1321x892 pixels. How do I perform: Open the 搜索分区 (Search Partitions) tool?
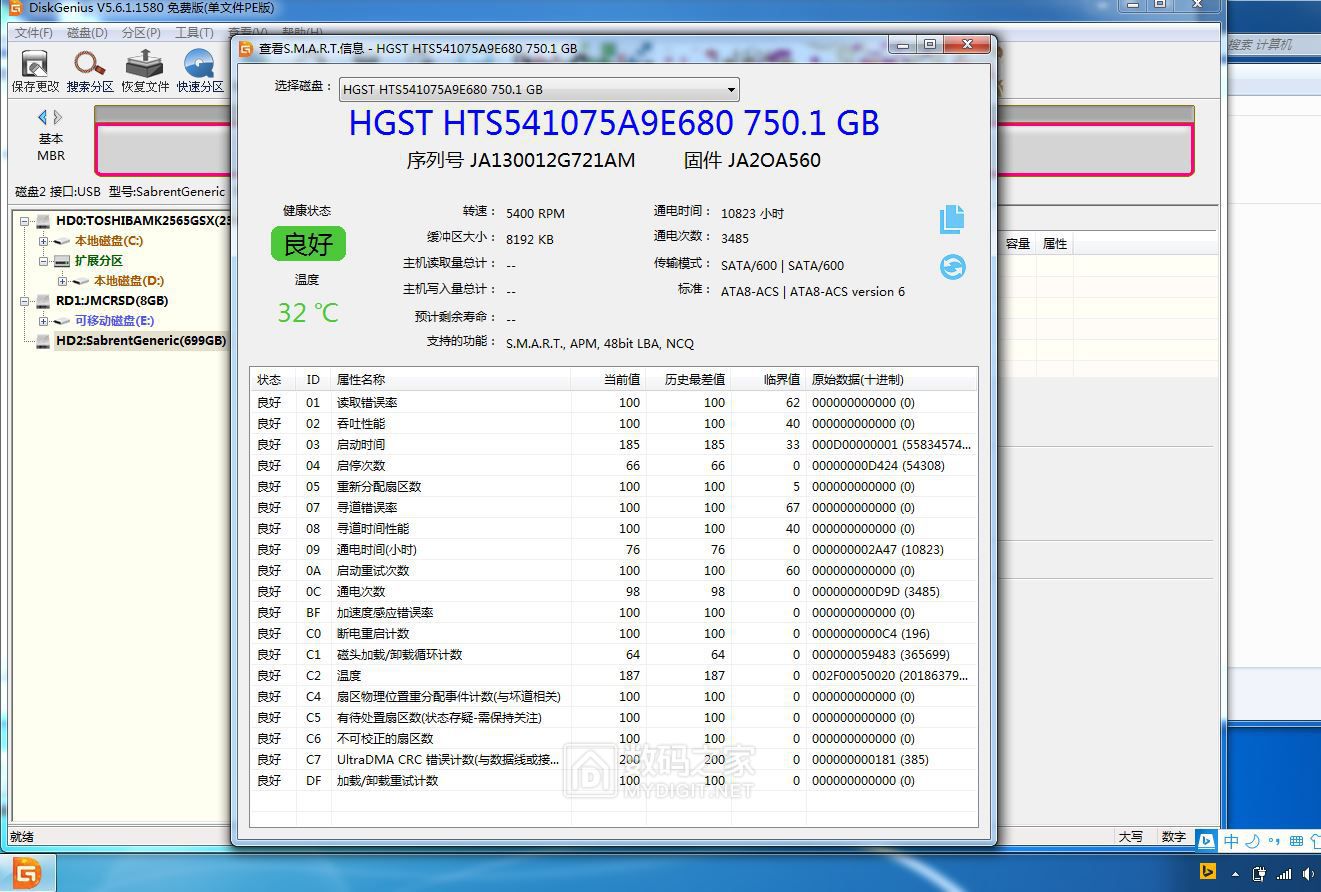[90, 71]
